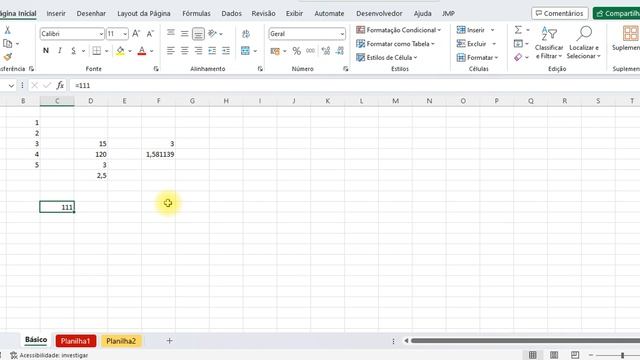Apply percent style
The width and height of the screenshot is (640, 360).
click(x=297, y=51)
